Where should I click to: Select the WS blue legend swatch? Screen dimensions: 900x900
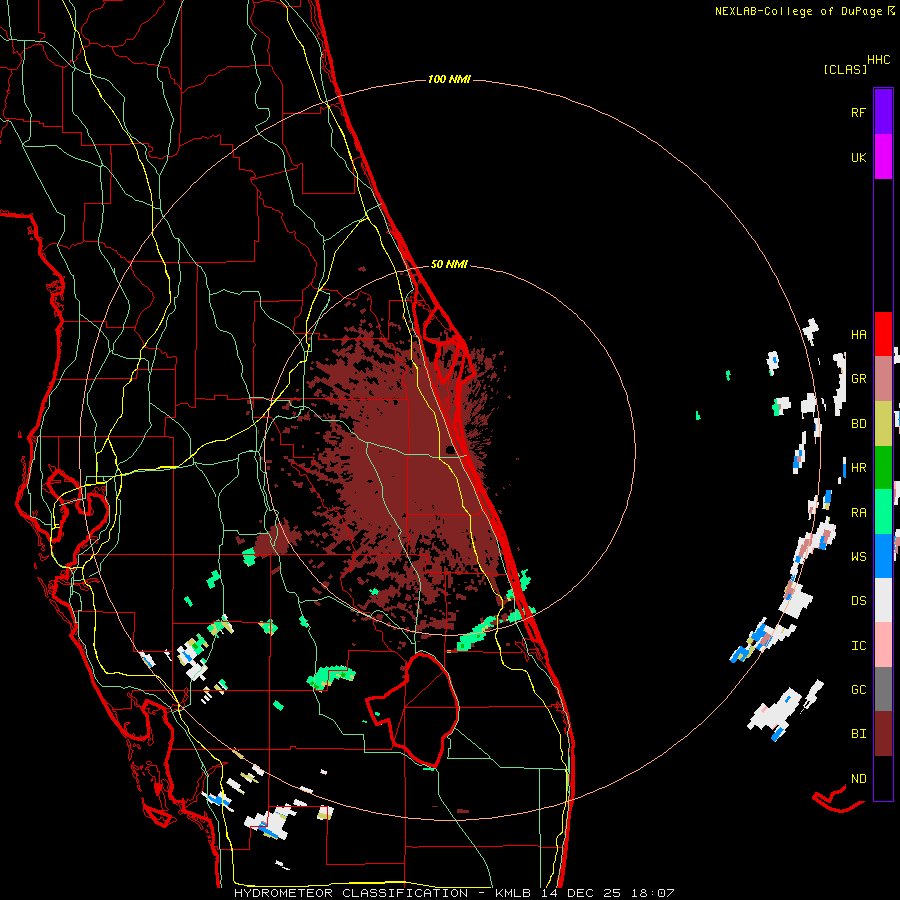coord(883,556)
